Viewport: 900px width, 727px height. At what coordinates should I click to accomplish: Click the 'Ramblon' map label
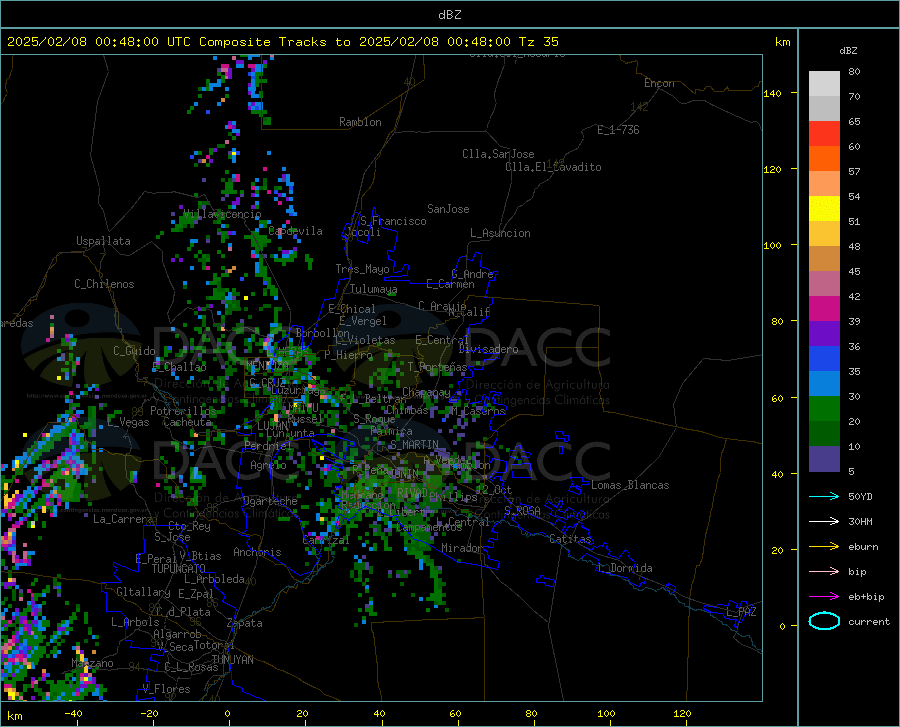[x=360, y=122]
